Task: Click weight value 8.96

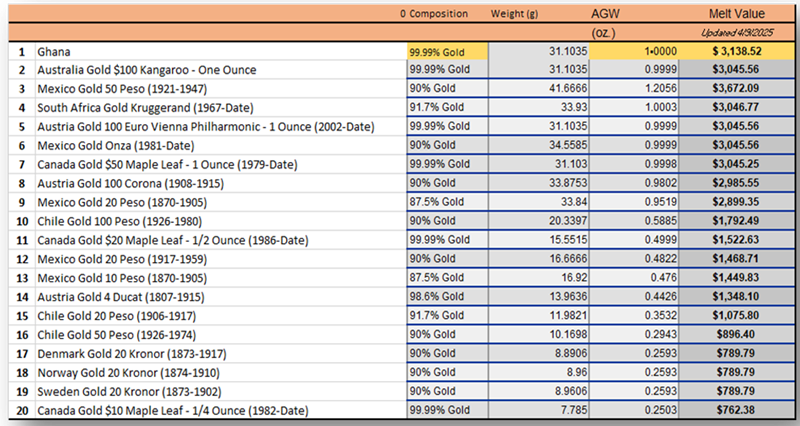Action: 539,372
